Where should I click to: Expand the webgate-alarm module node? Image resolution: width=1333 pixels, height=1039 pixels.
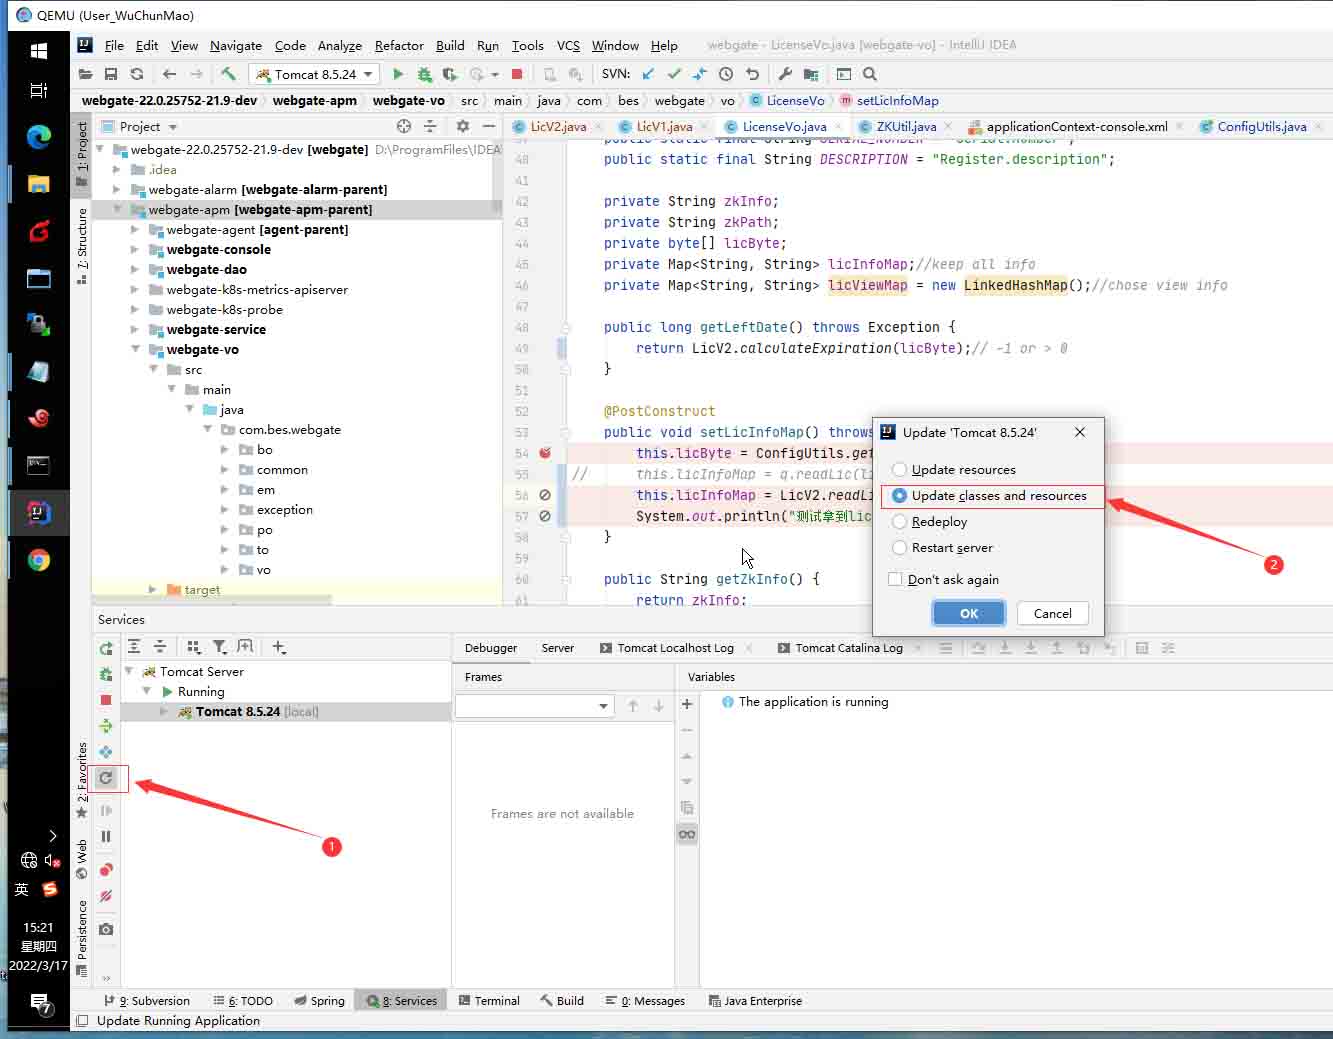click(117, 189)
